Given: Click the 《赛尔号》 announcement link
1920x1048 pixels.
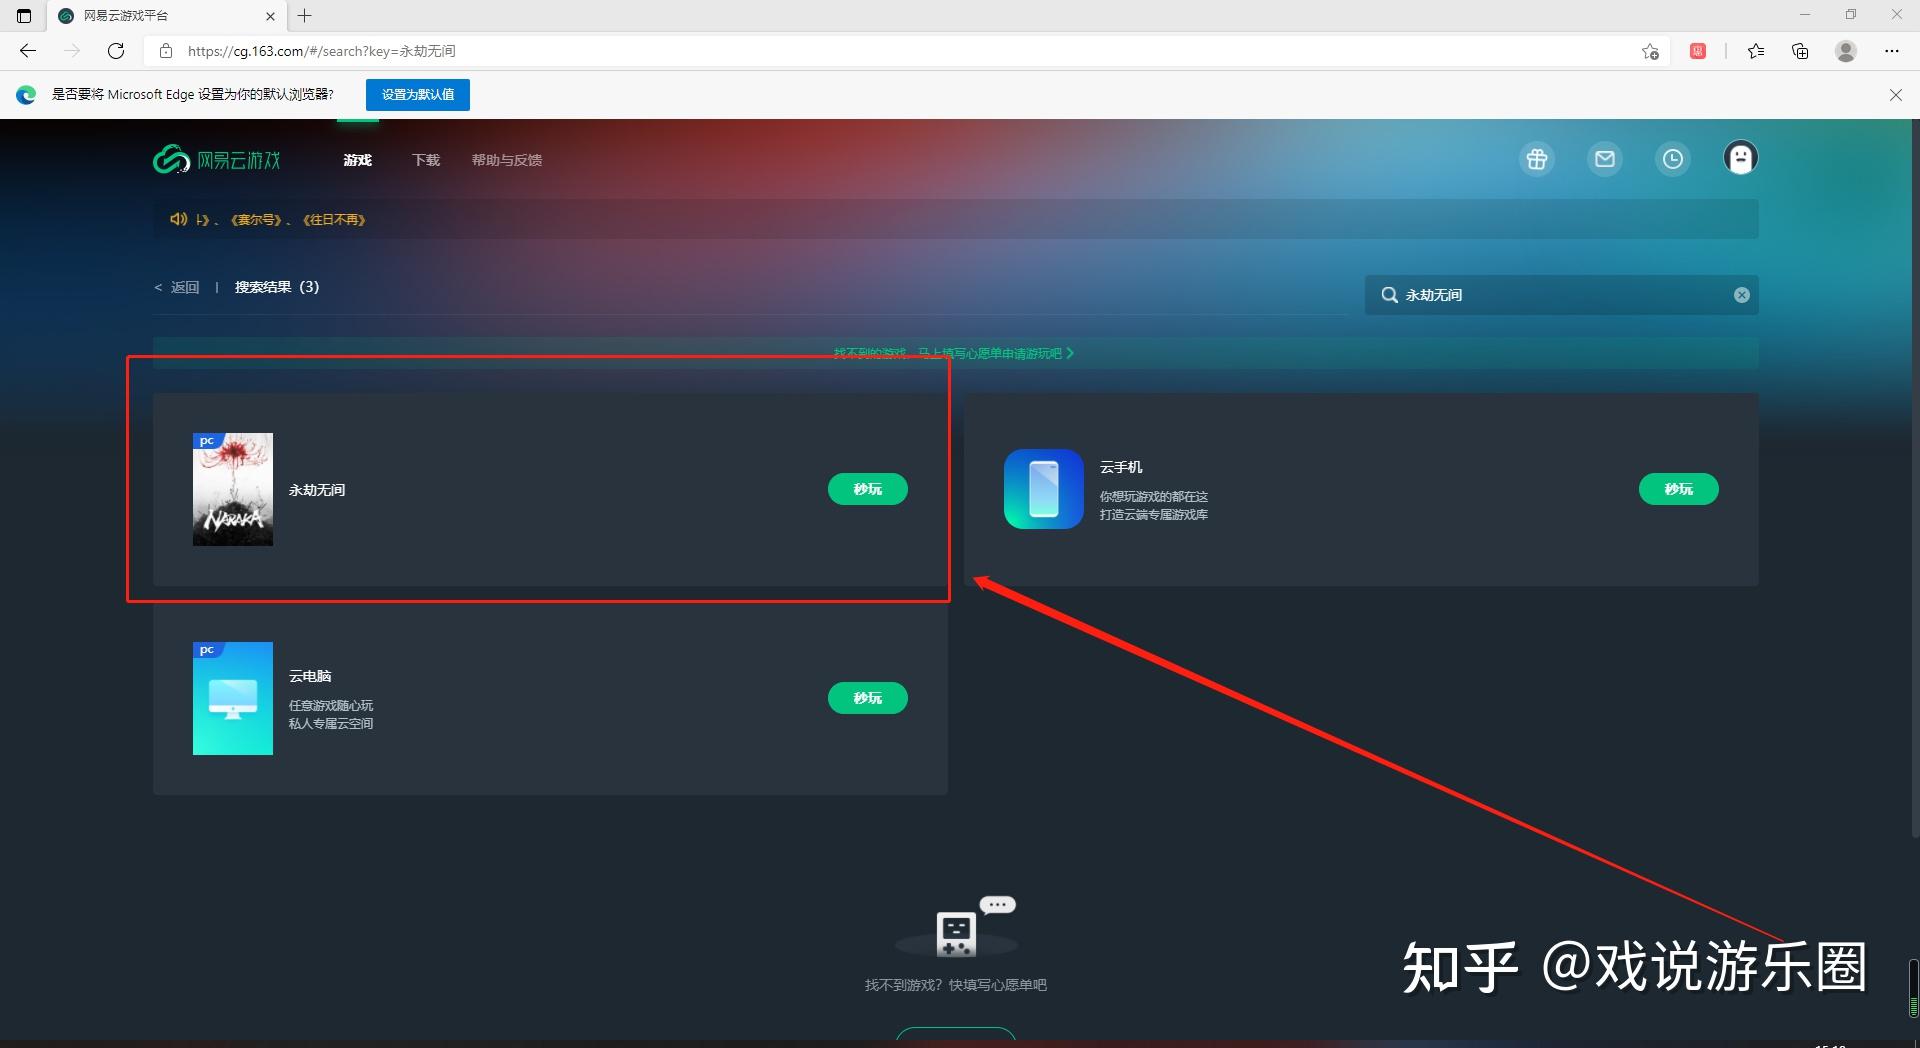Looking at the screenshot, I should tap(256, 220).
